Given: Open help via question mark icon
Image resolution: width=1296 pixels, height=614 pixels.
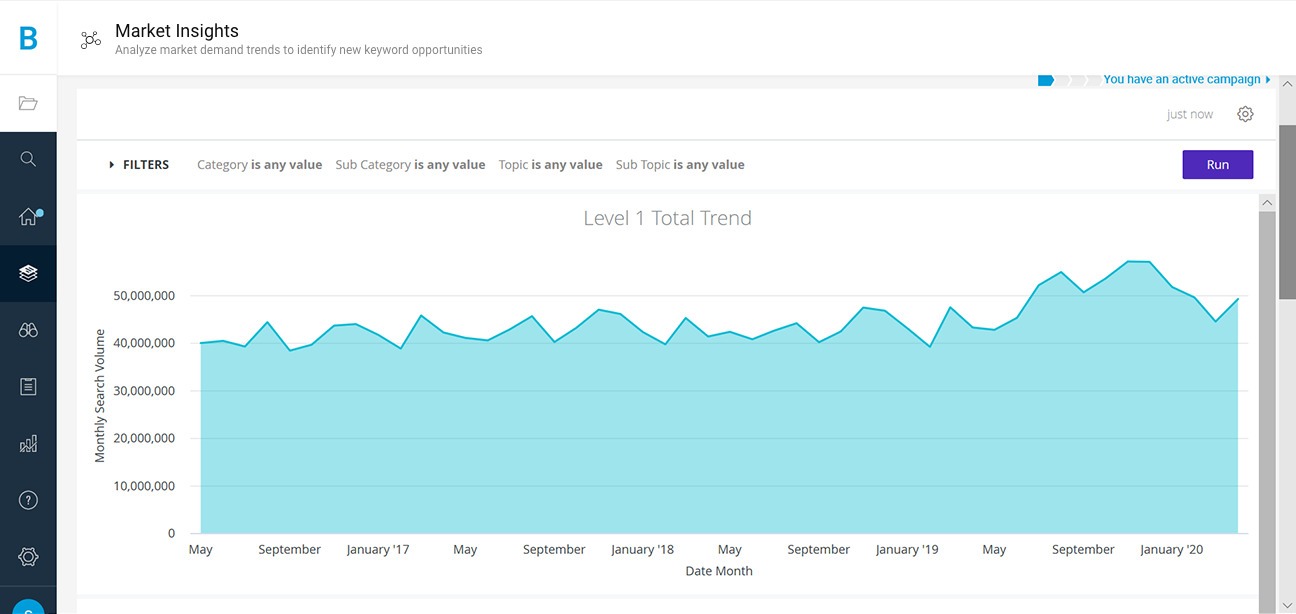Looking at the screenshot, I should (x=28, y=500).
